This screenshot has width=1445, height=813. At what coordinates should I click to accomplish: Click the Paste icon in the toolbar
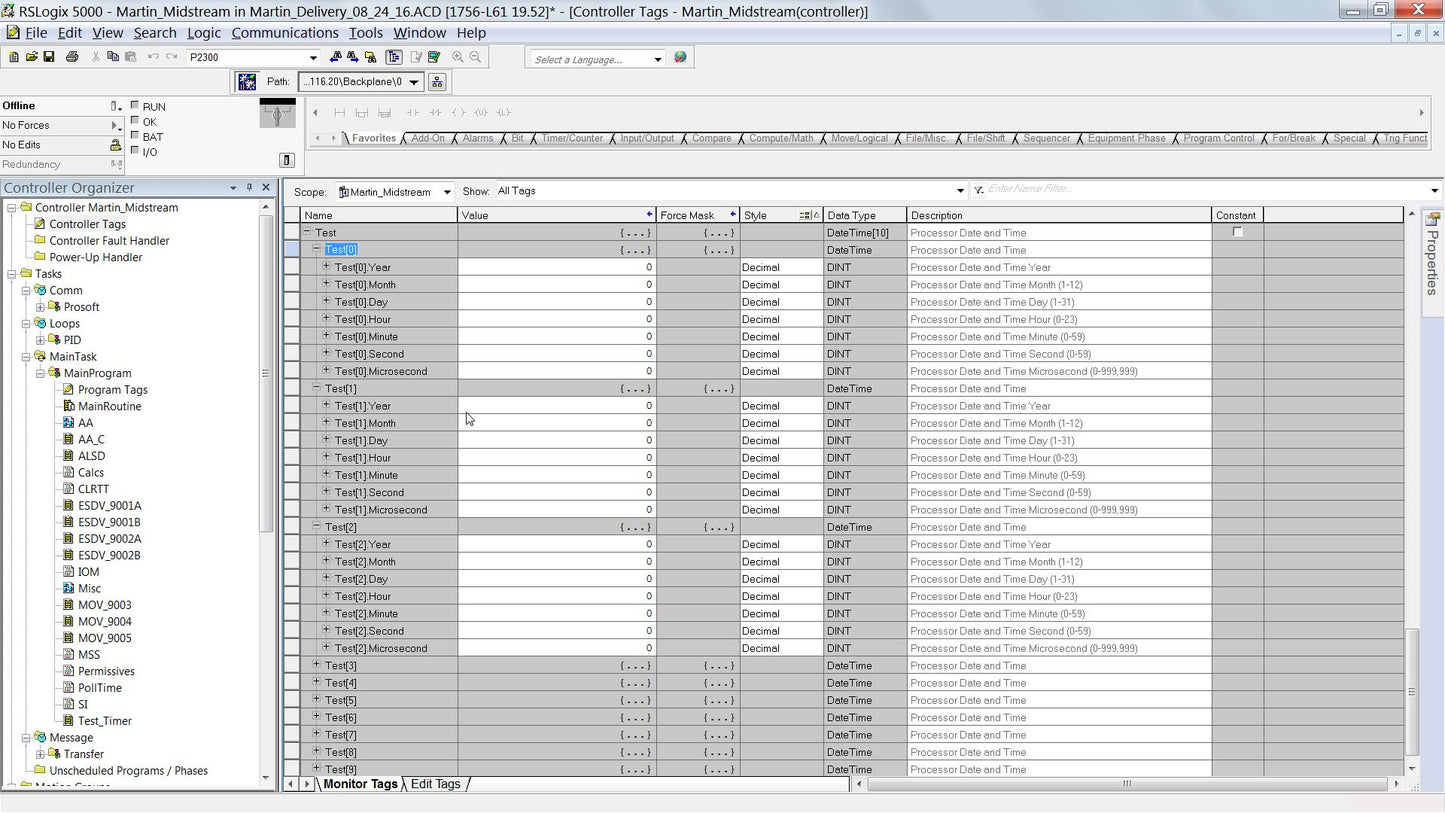[130, 57]
